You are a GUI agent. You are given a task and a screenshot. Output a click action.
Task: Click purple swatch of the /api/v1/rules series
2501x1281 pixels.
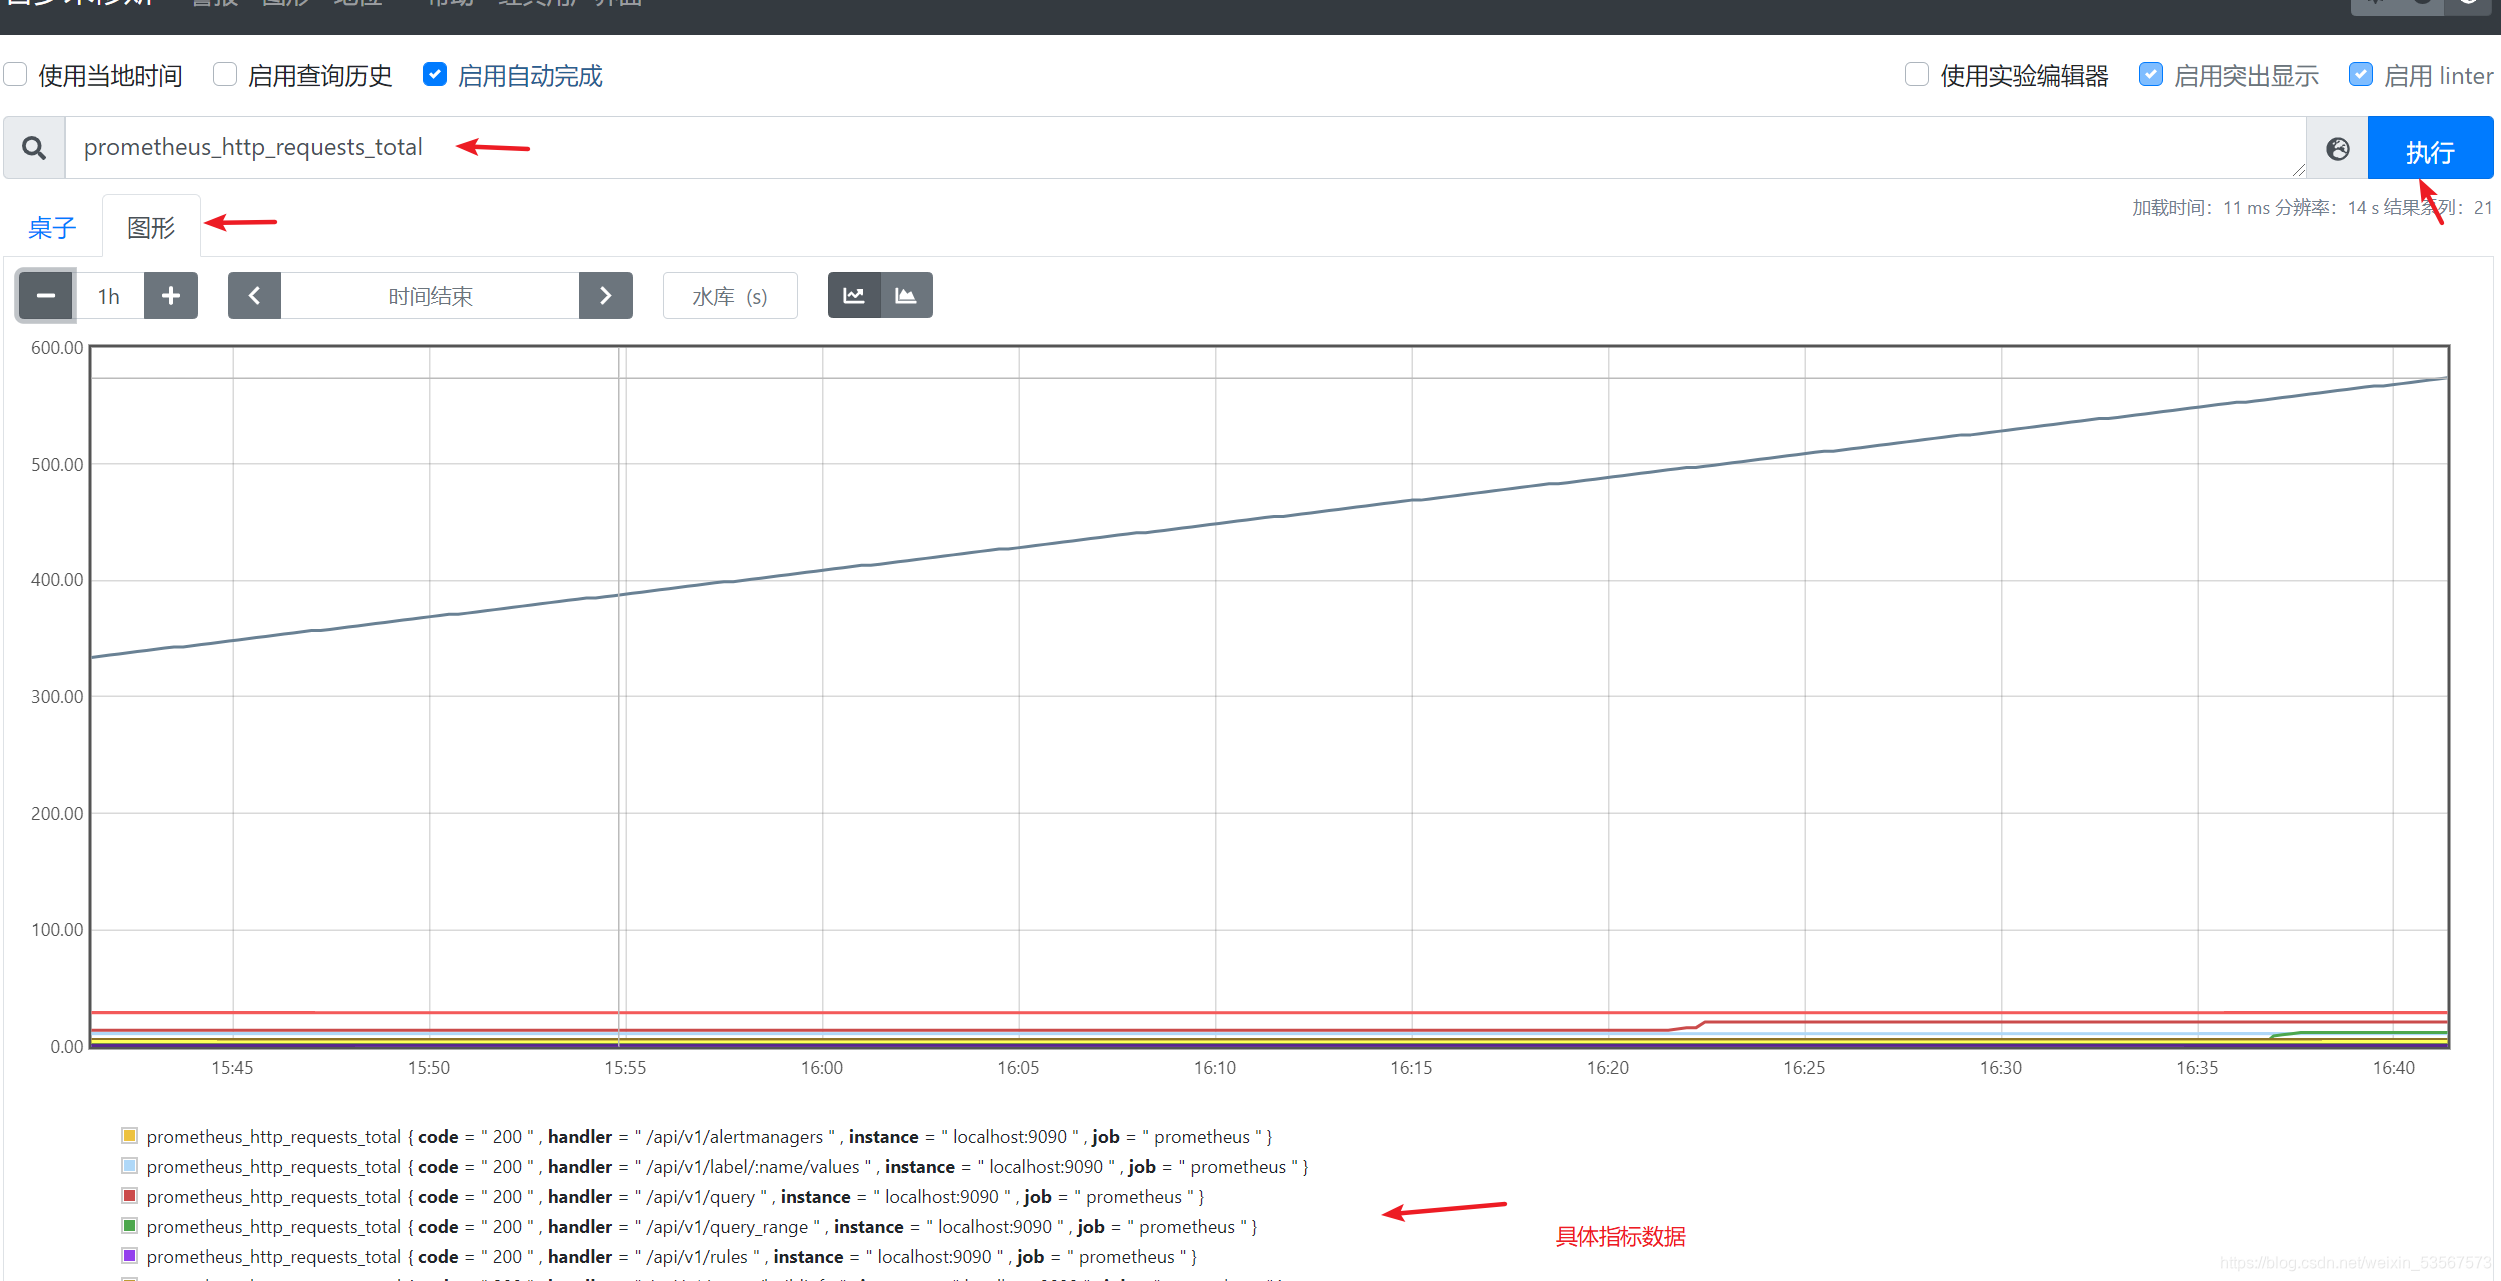129,1256
